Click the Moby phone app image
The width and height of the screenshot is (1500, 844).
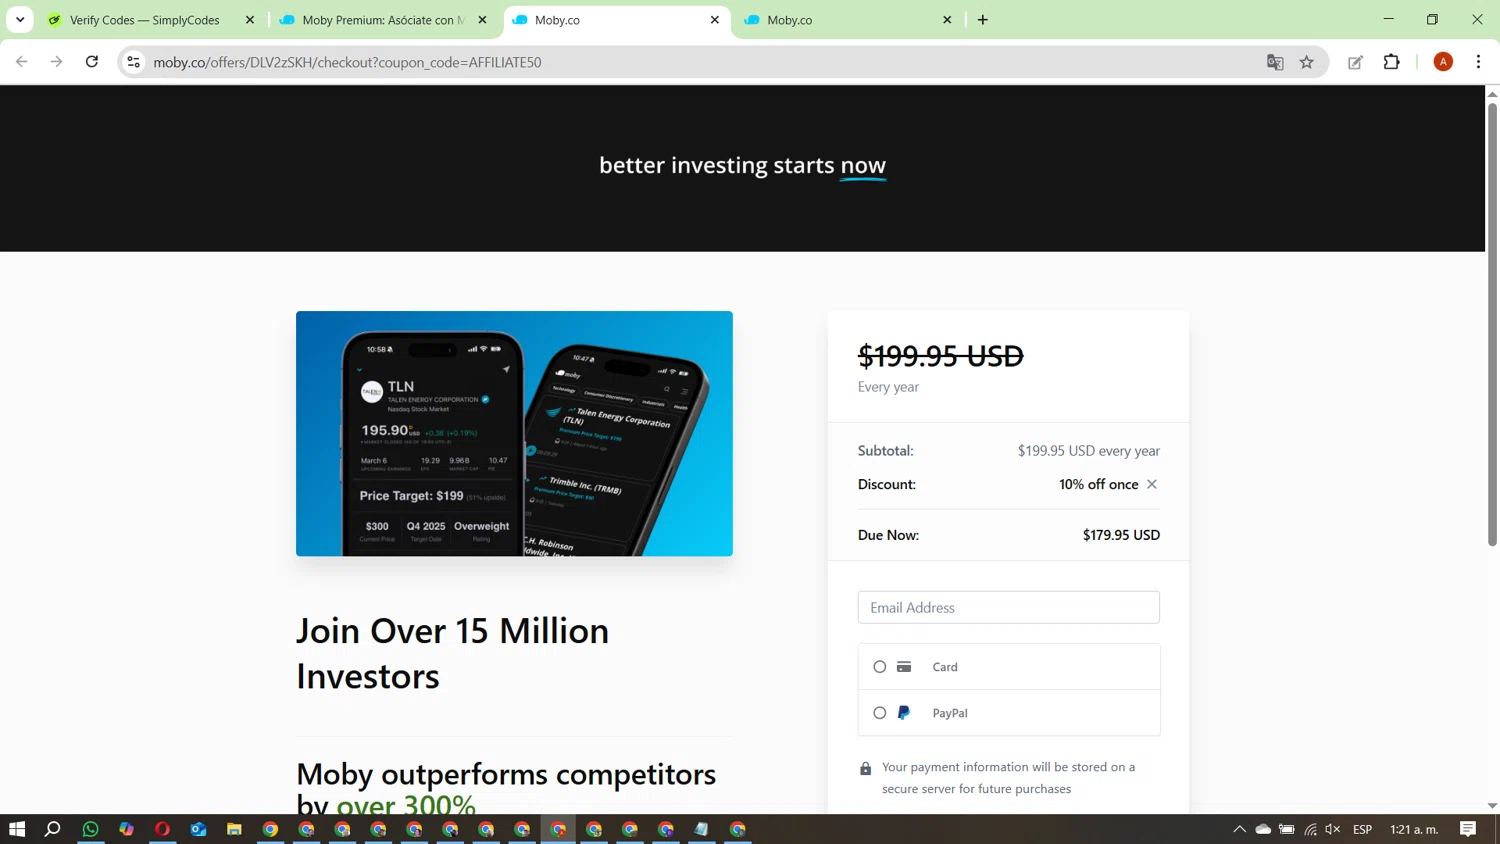[514, 433]
